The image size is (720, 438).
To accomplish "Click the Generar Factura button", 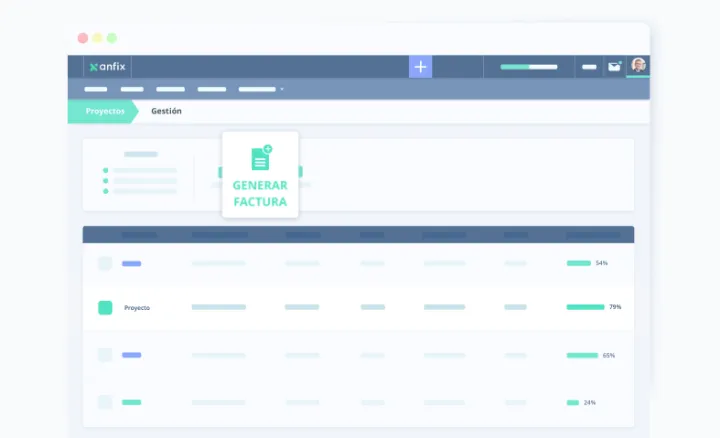I will click(x=260, y=193).
